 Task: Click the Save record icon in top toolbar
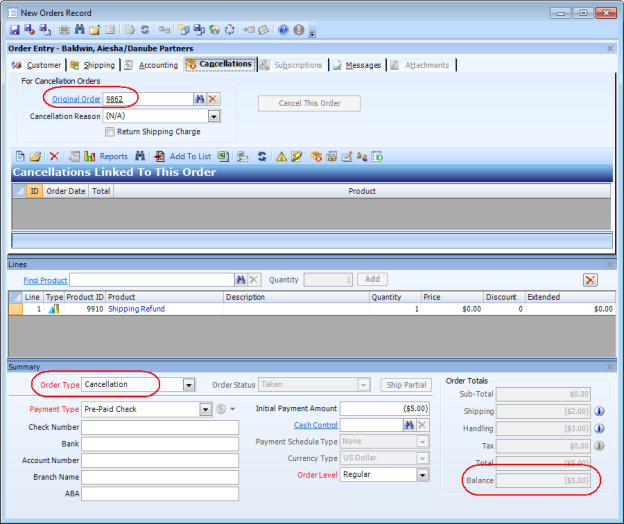15,30
